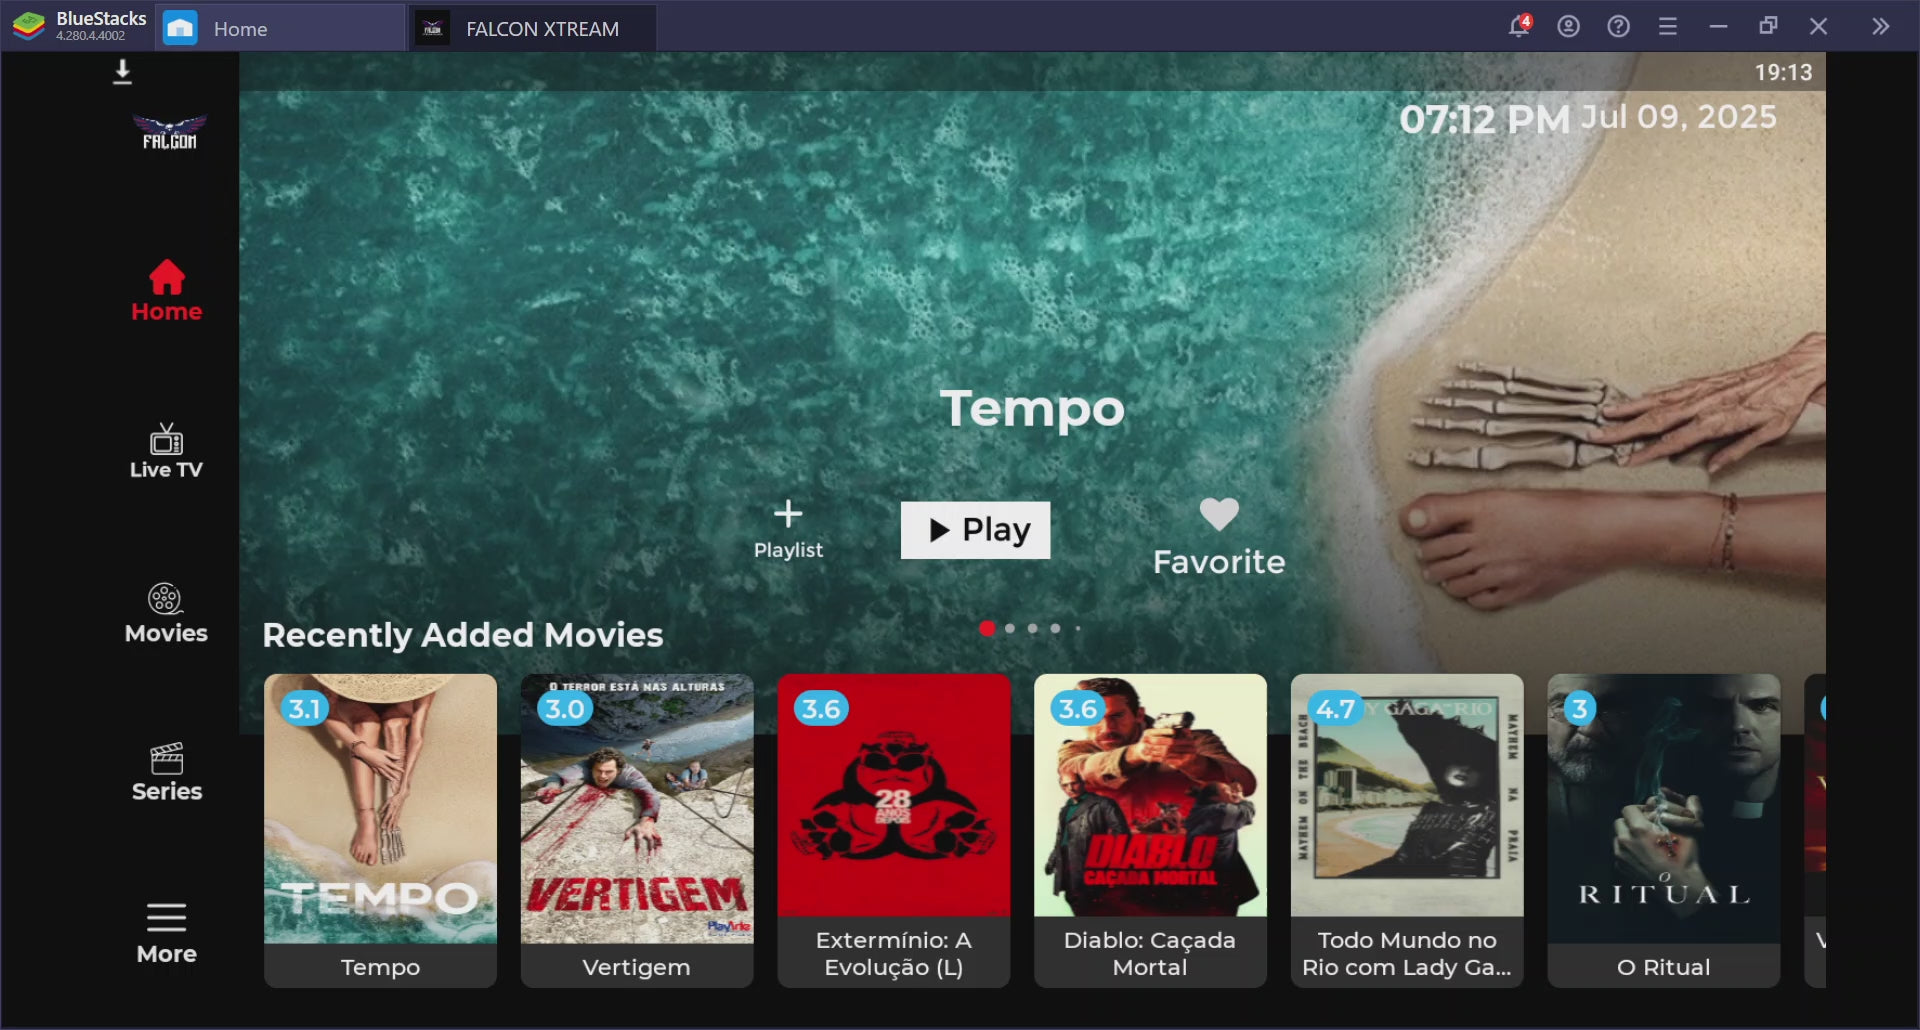This screenshot has width=1920, height=1030.
Task: Select the FALCON XTREAM tab
Action: click(541, 29)
